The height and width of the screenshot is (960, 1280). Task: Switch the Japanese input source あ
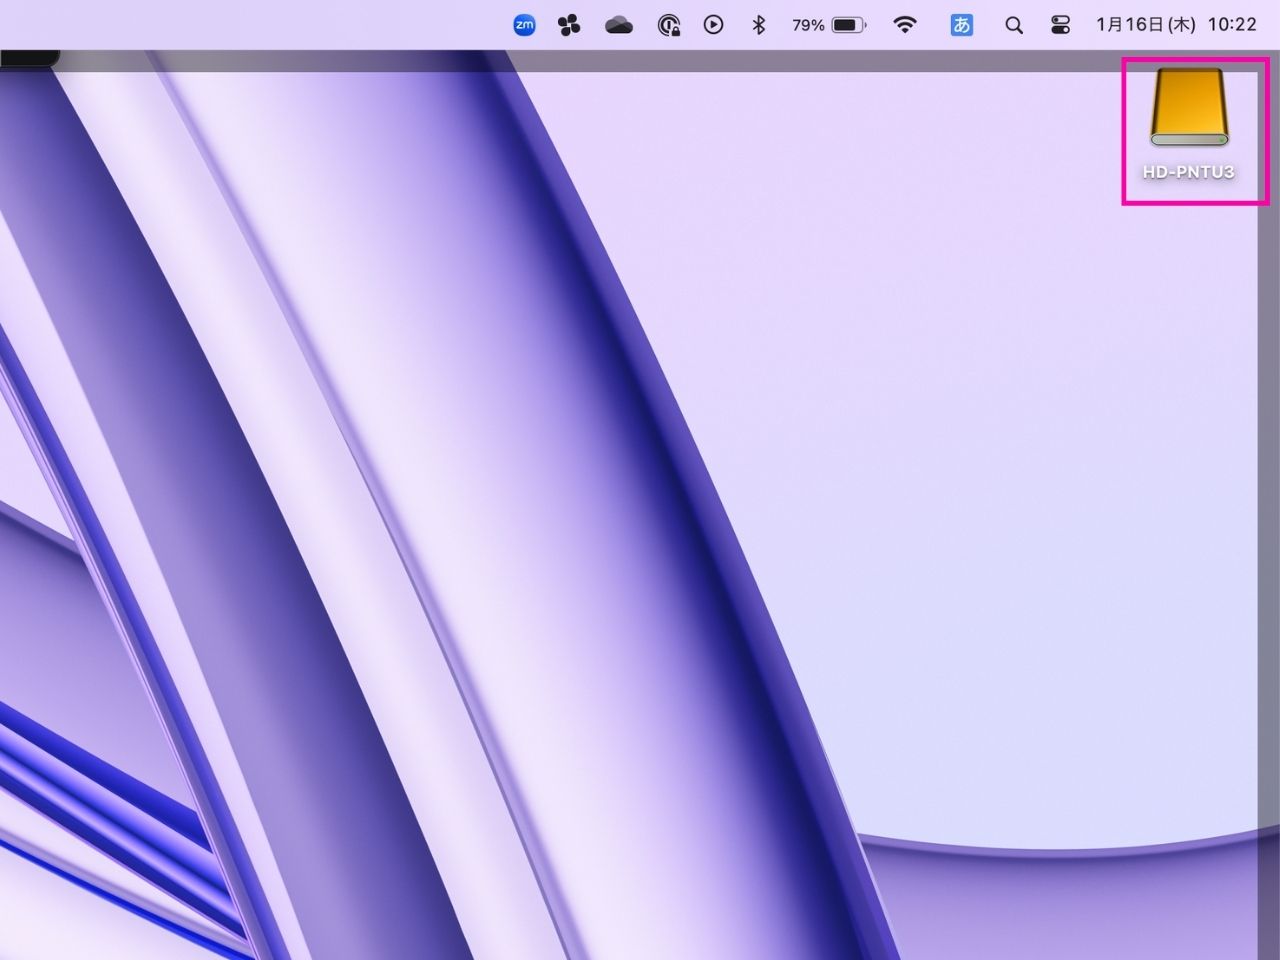[x=961, y=25]
